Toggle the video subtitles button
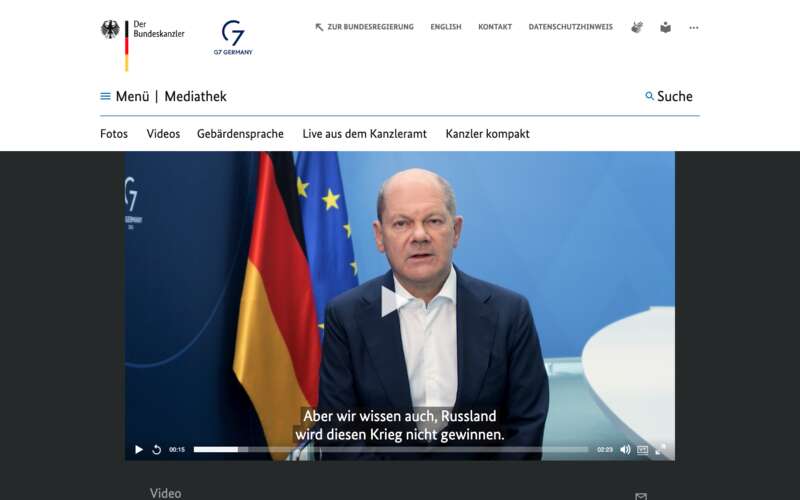The width and height of the screenshot is (800, 500). 642,449
